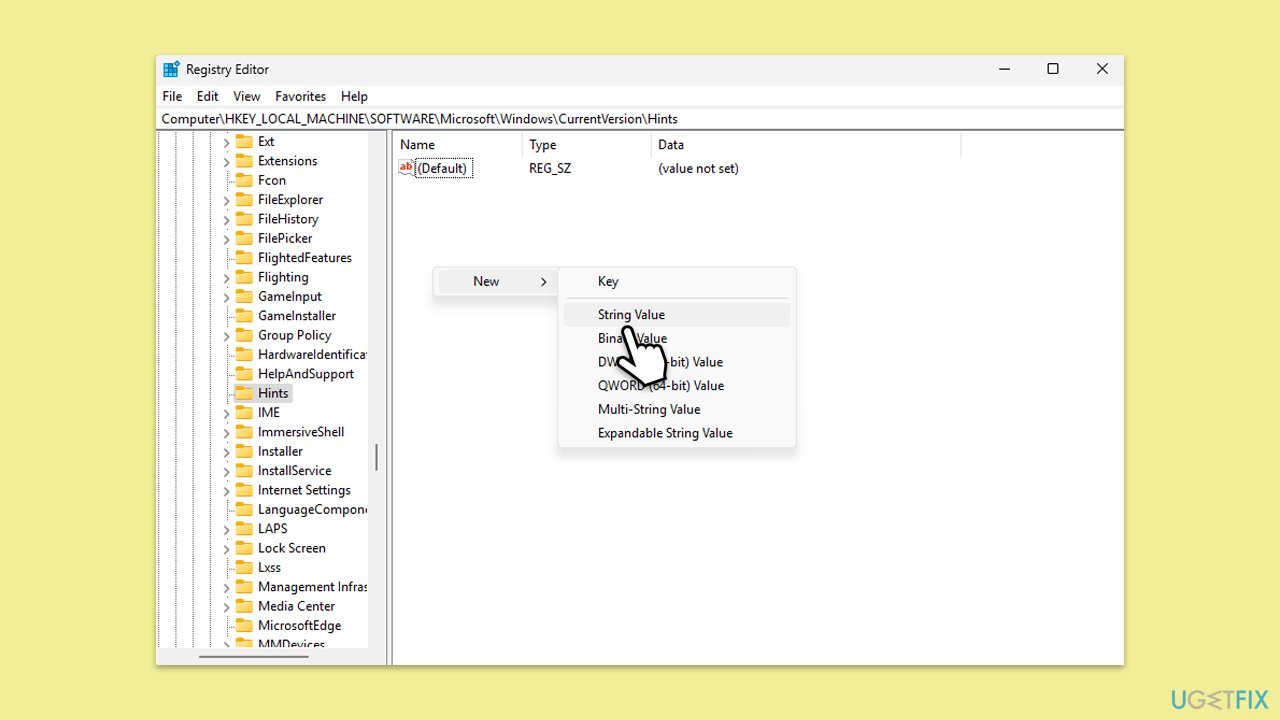1280x720 pixels.
Task: Click the Installer folder icon
Action: point(244,451)
